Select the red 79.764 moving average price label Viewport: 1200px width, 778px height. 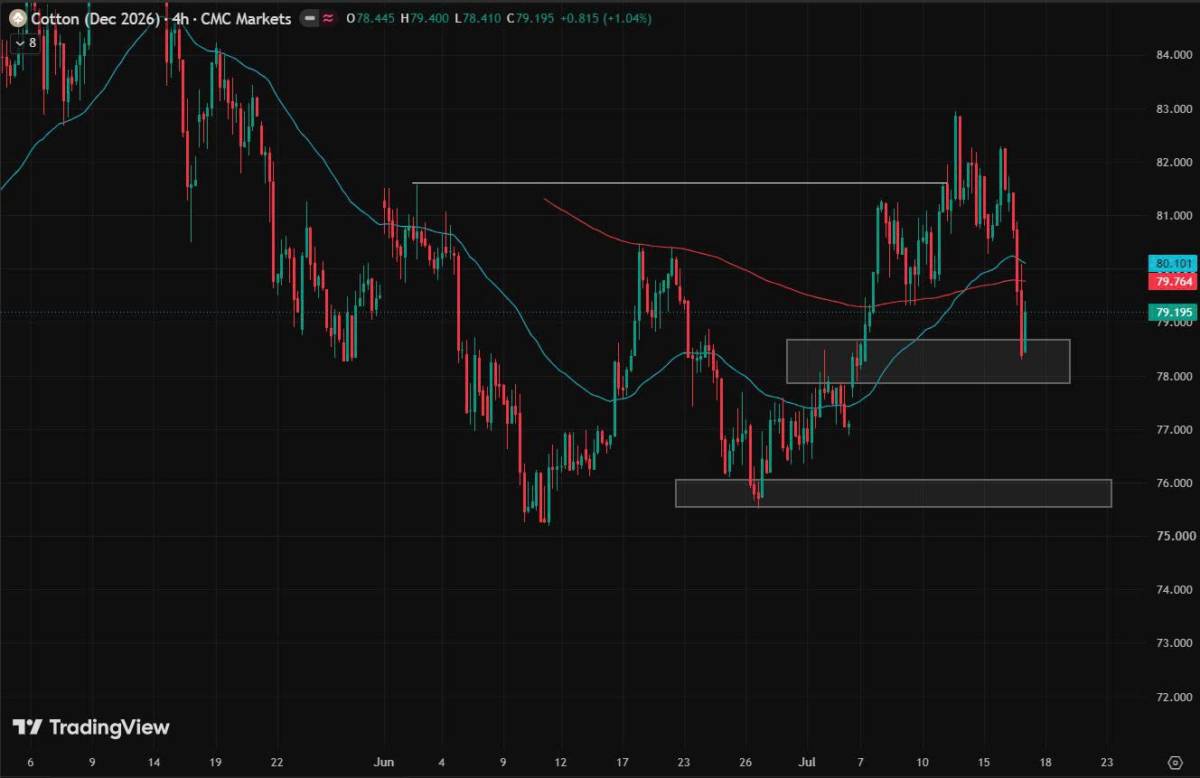pyautogui.click(x=1175, y=282)
